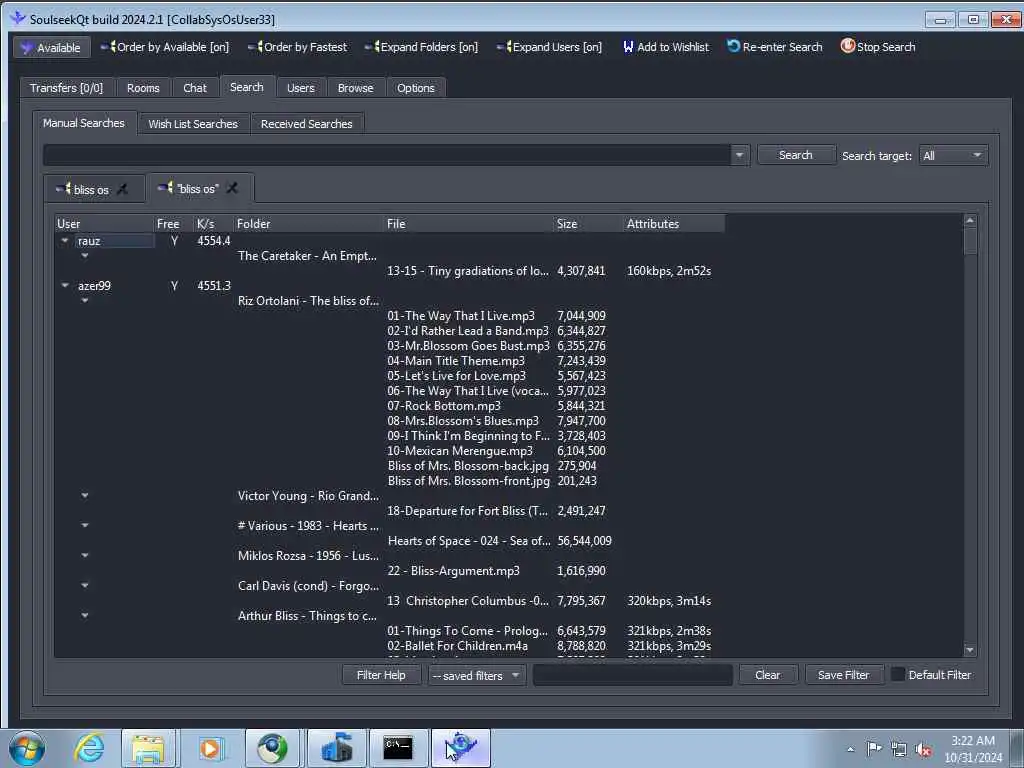Click the results scrollbar up arrow
The width and height of the screenshot is (1024, 768).
(970, 221)
